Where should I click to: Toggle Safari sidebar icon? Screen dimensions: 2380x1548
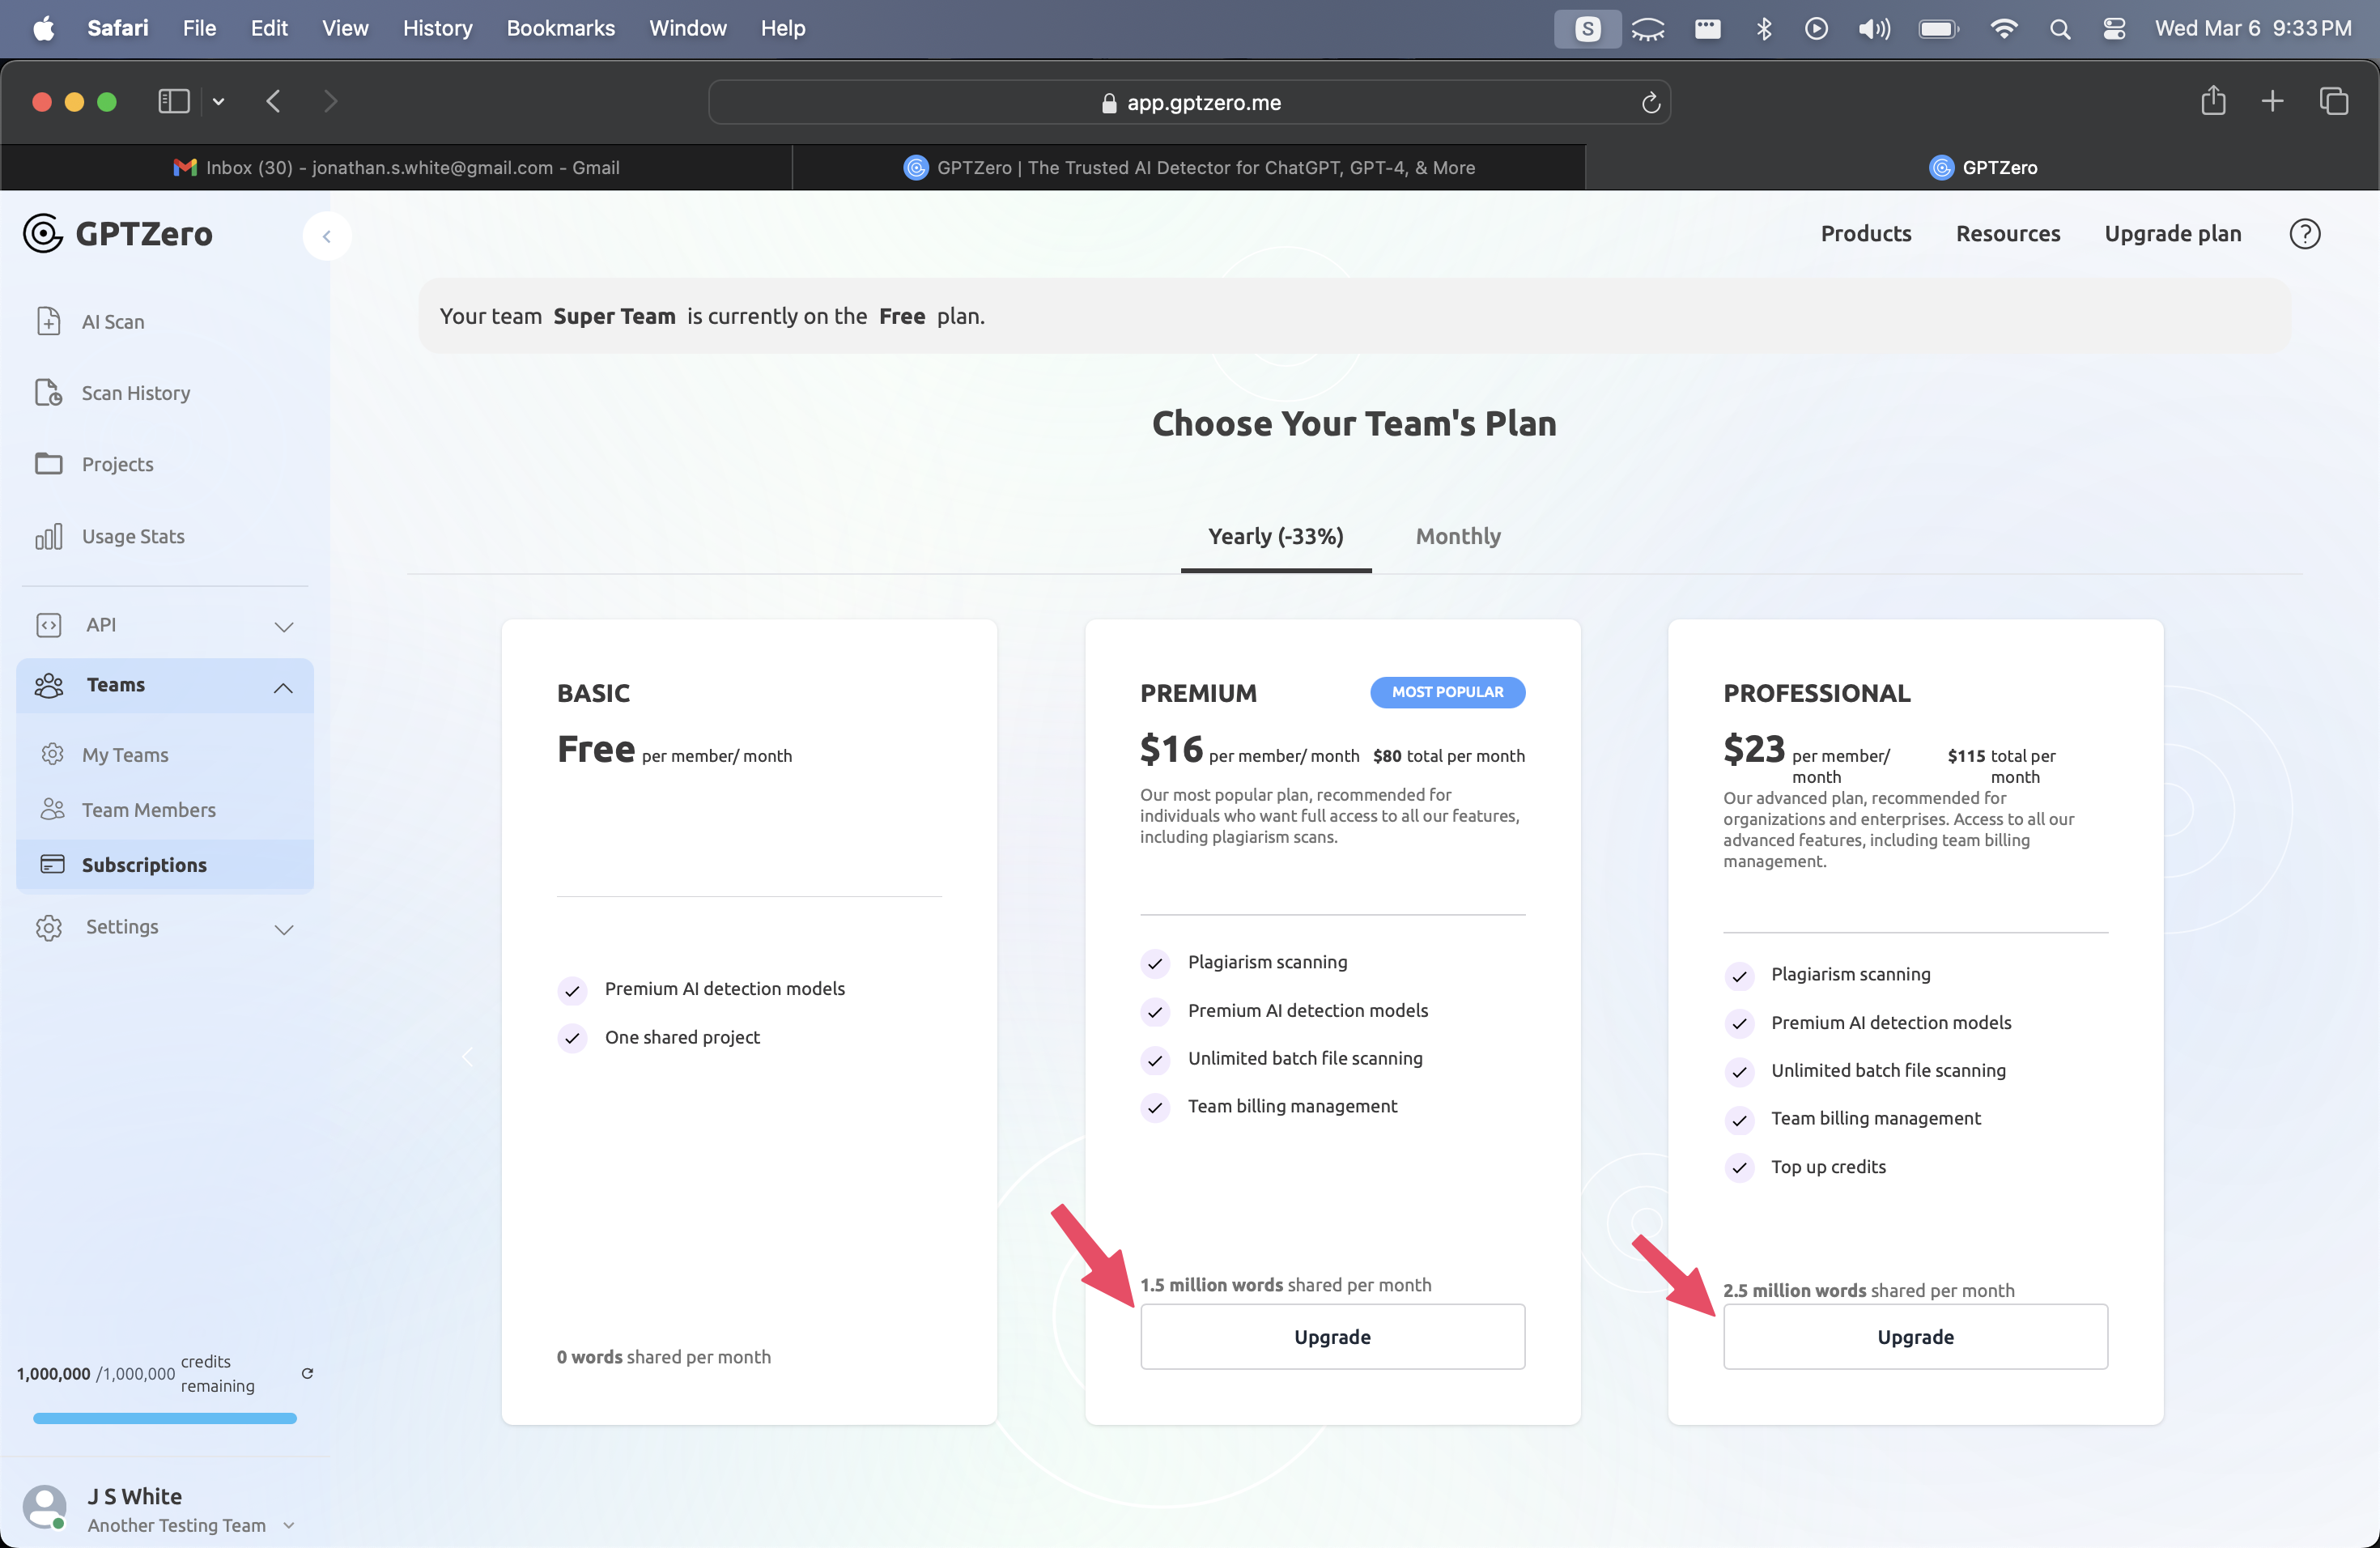tap(174, 101)
